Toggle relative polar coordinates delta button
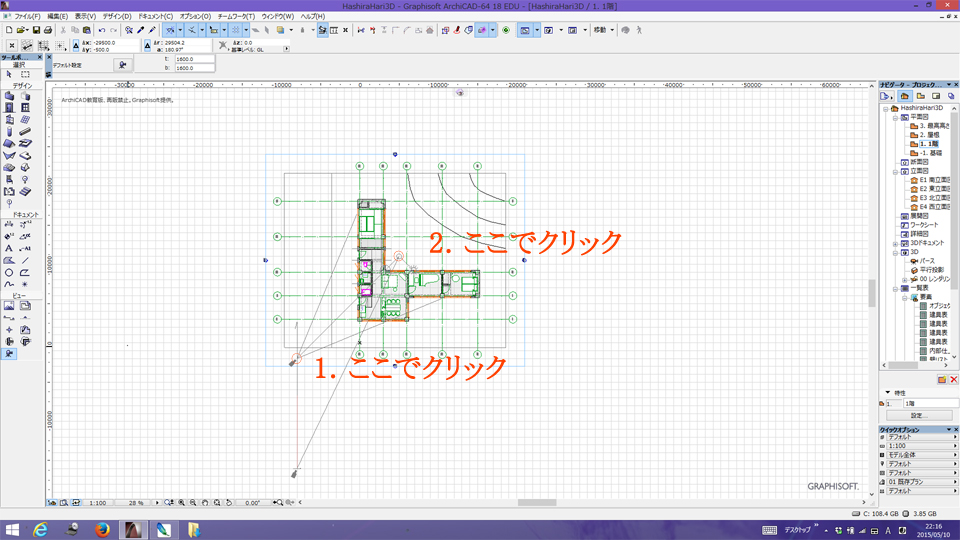The image size is (960, 540). (x=148, y=45)
